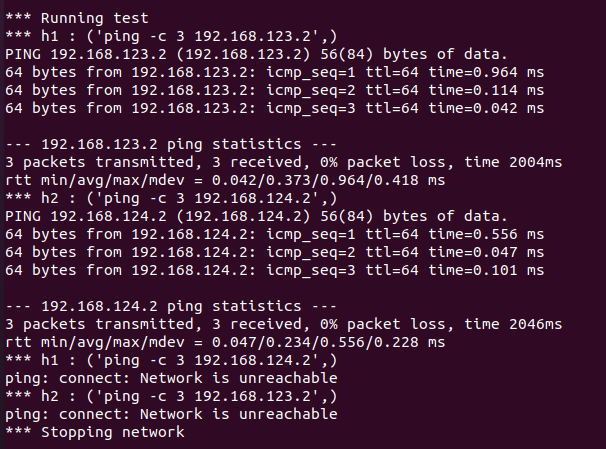Click the "*** Stopping network" line
The image size is (606, 449).
pyautogui.click(x=94, y=432)
